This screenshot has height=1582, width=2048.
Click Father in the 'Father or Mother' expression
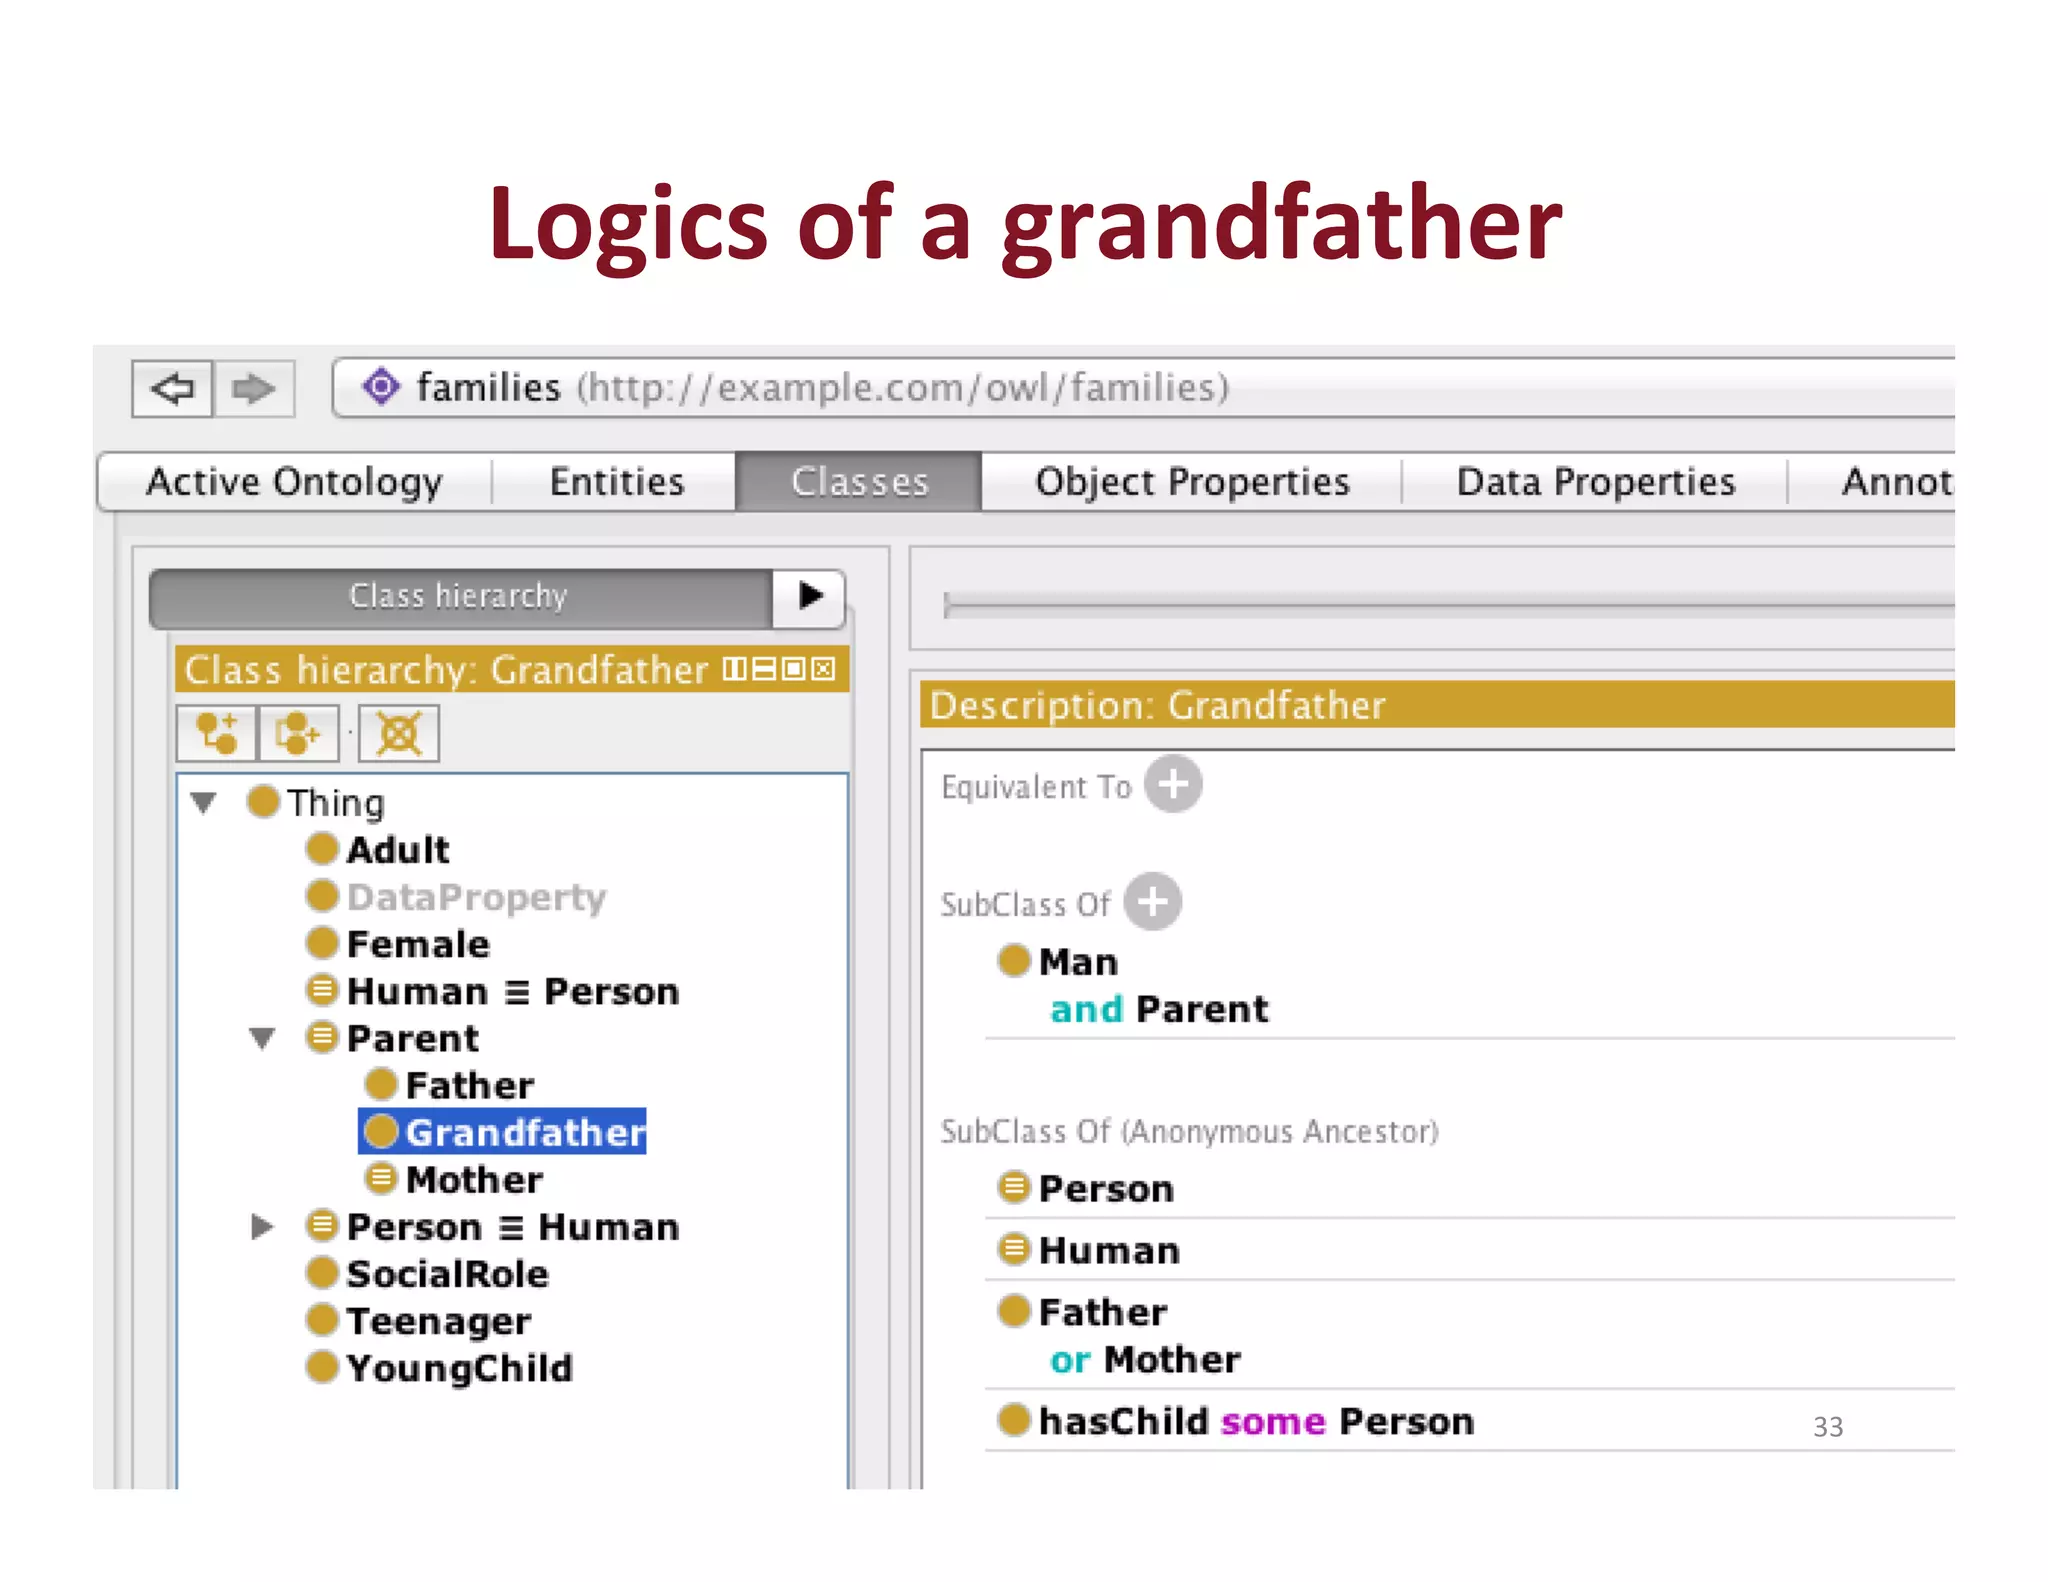coord(1103,1312)
